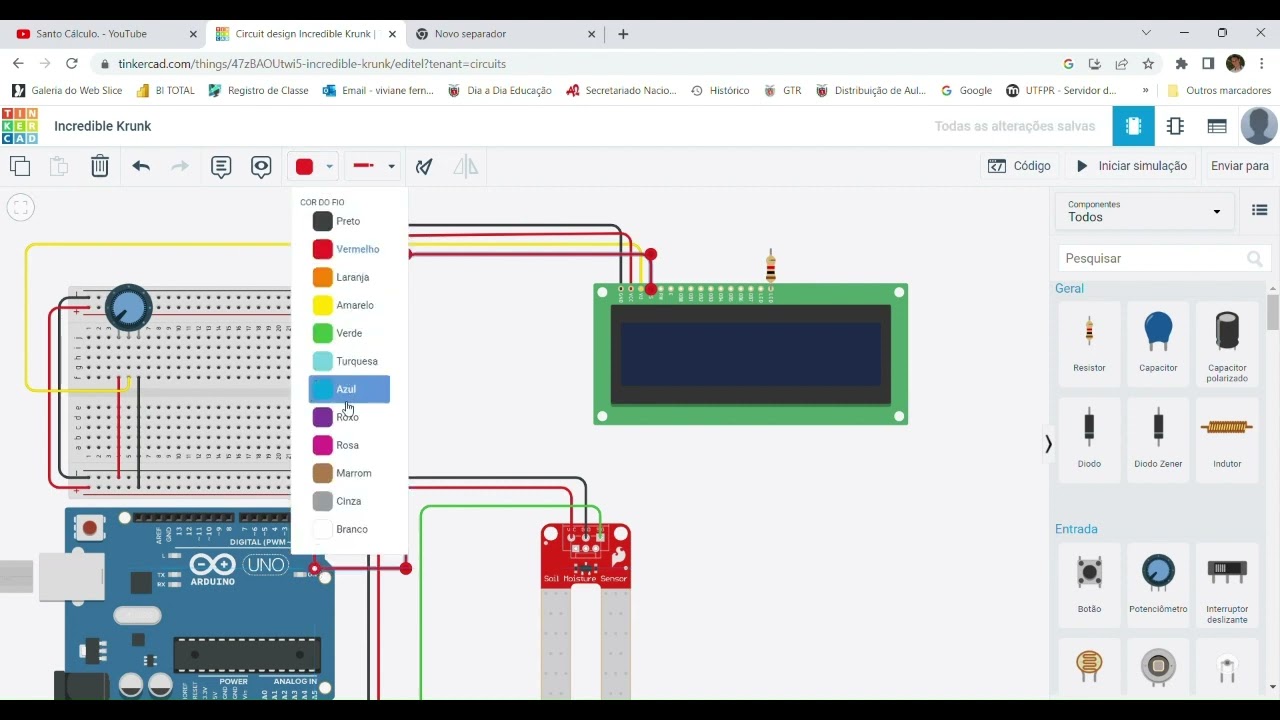Viewport: 1280px width, 720px height.
Task: Go back in browser history
Action: 18,63
